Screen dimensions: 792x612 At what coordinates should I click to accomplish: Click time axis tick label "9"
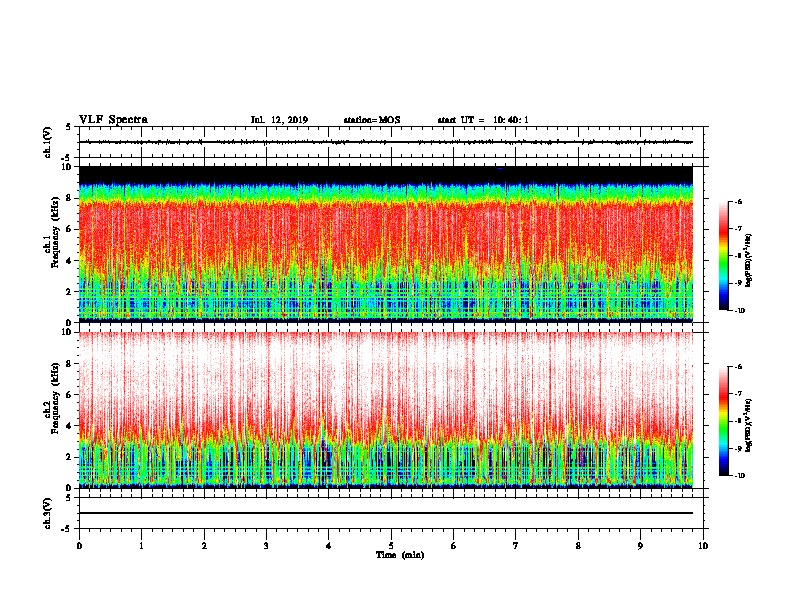click(640, 546)
